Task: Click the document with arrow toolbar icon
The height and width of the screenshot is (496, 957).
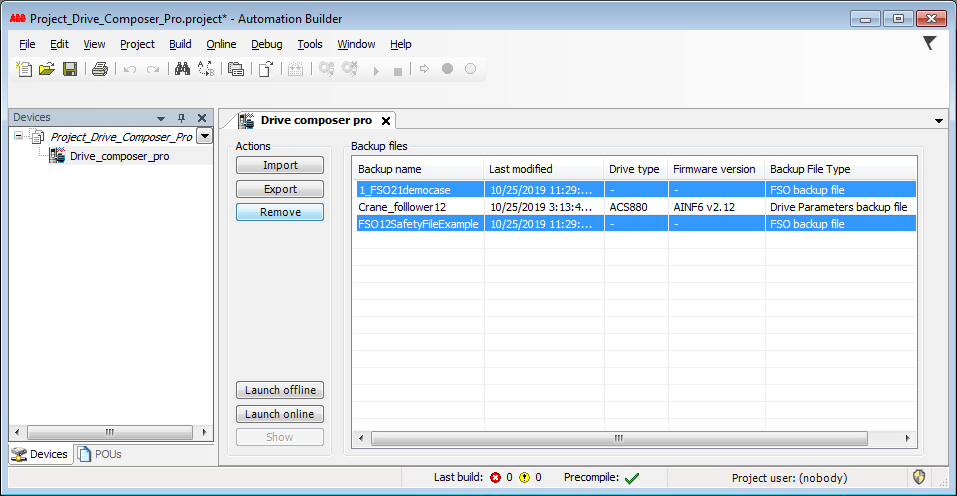Action: click(265, 69)
